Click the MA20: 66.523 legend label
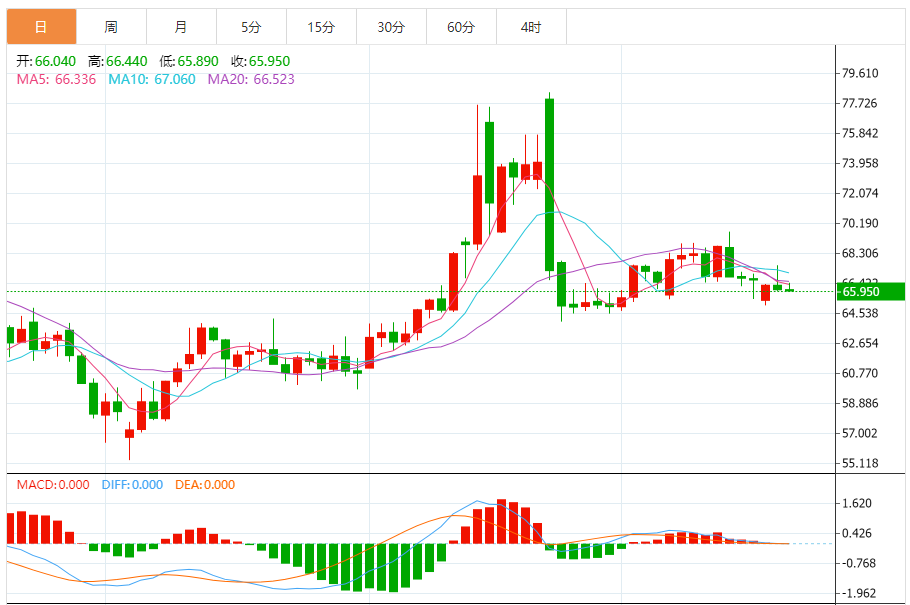This screenshot has width=910, height=605. click(251, 80)
